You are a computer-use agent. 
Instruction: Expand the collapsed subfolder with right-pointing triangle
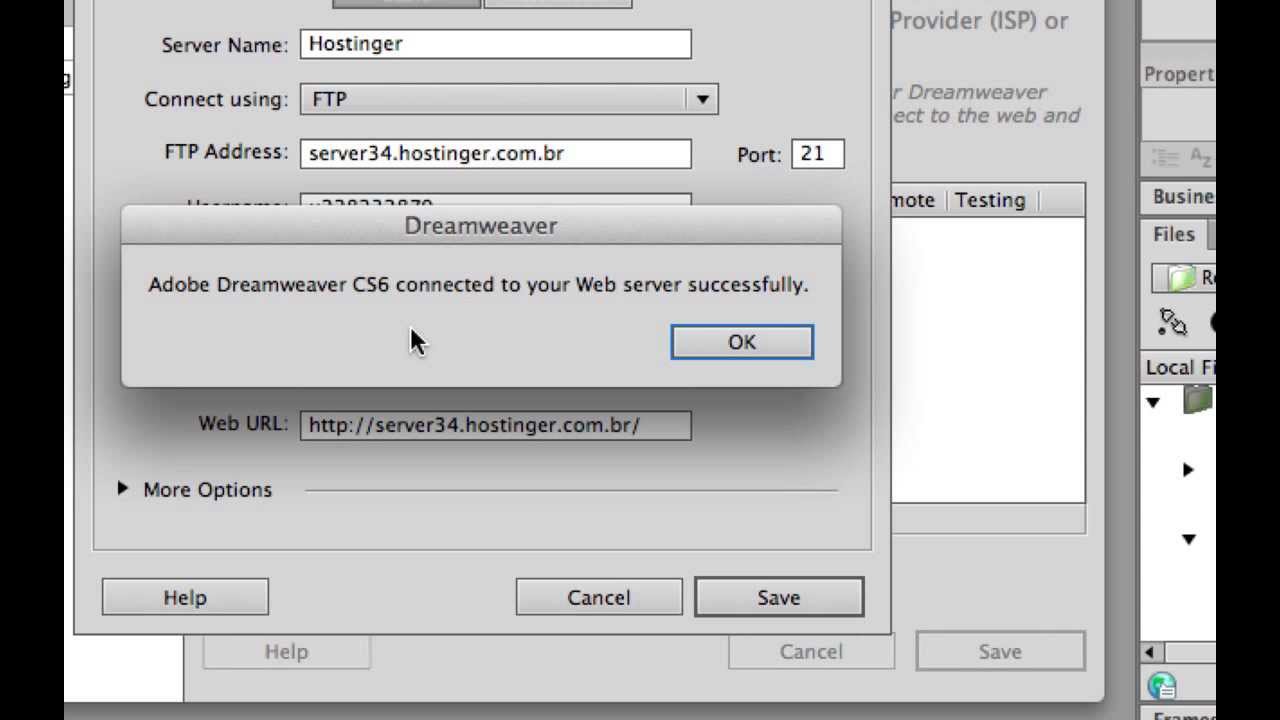point(1188,469)
